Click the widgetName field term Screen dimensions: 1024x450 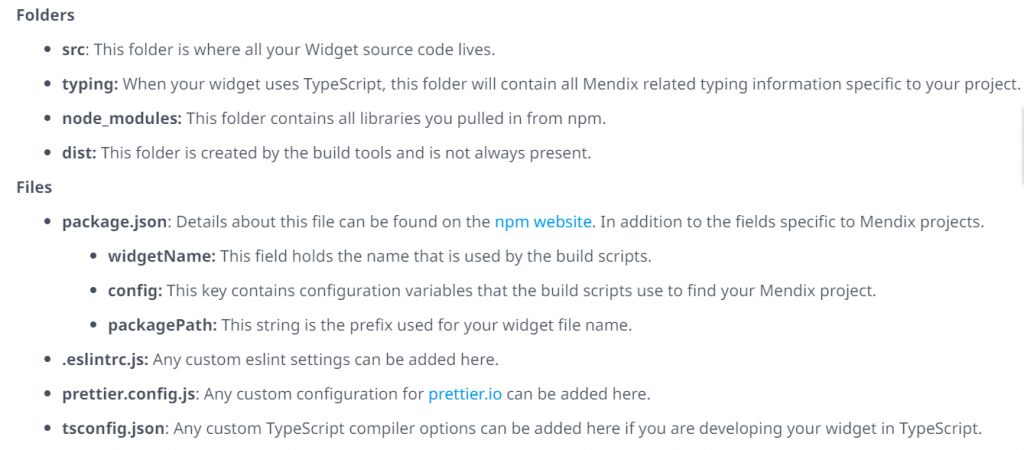pyautogui.click(x=161, y=256)
